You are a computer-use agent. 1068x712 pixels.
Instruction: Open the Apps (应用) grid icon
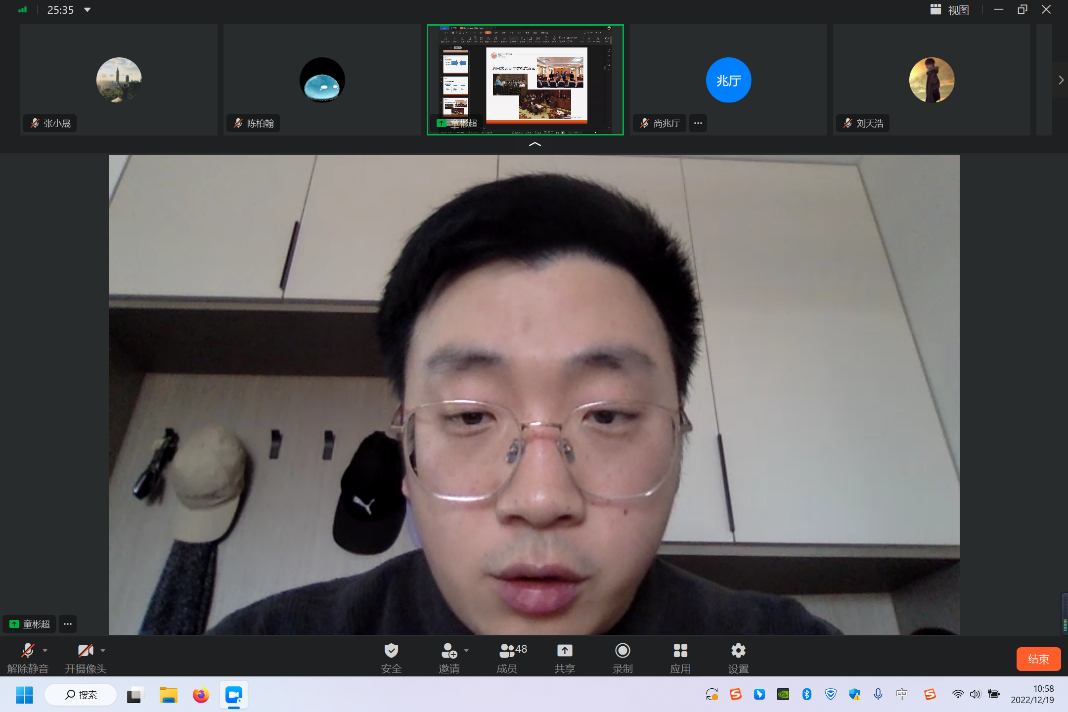tap(680, 651)
